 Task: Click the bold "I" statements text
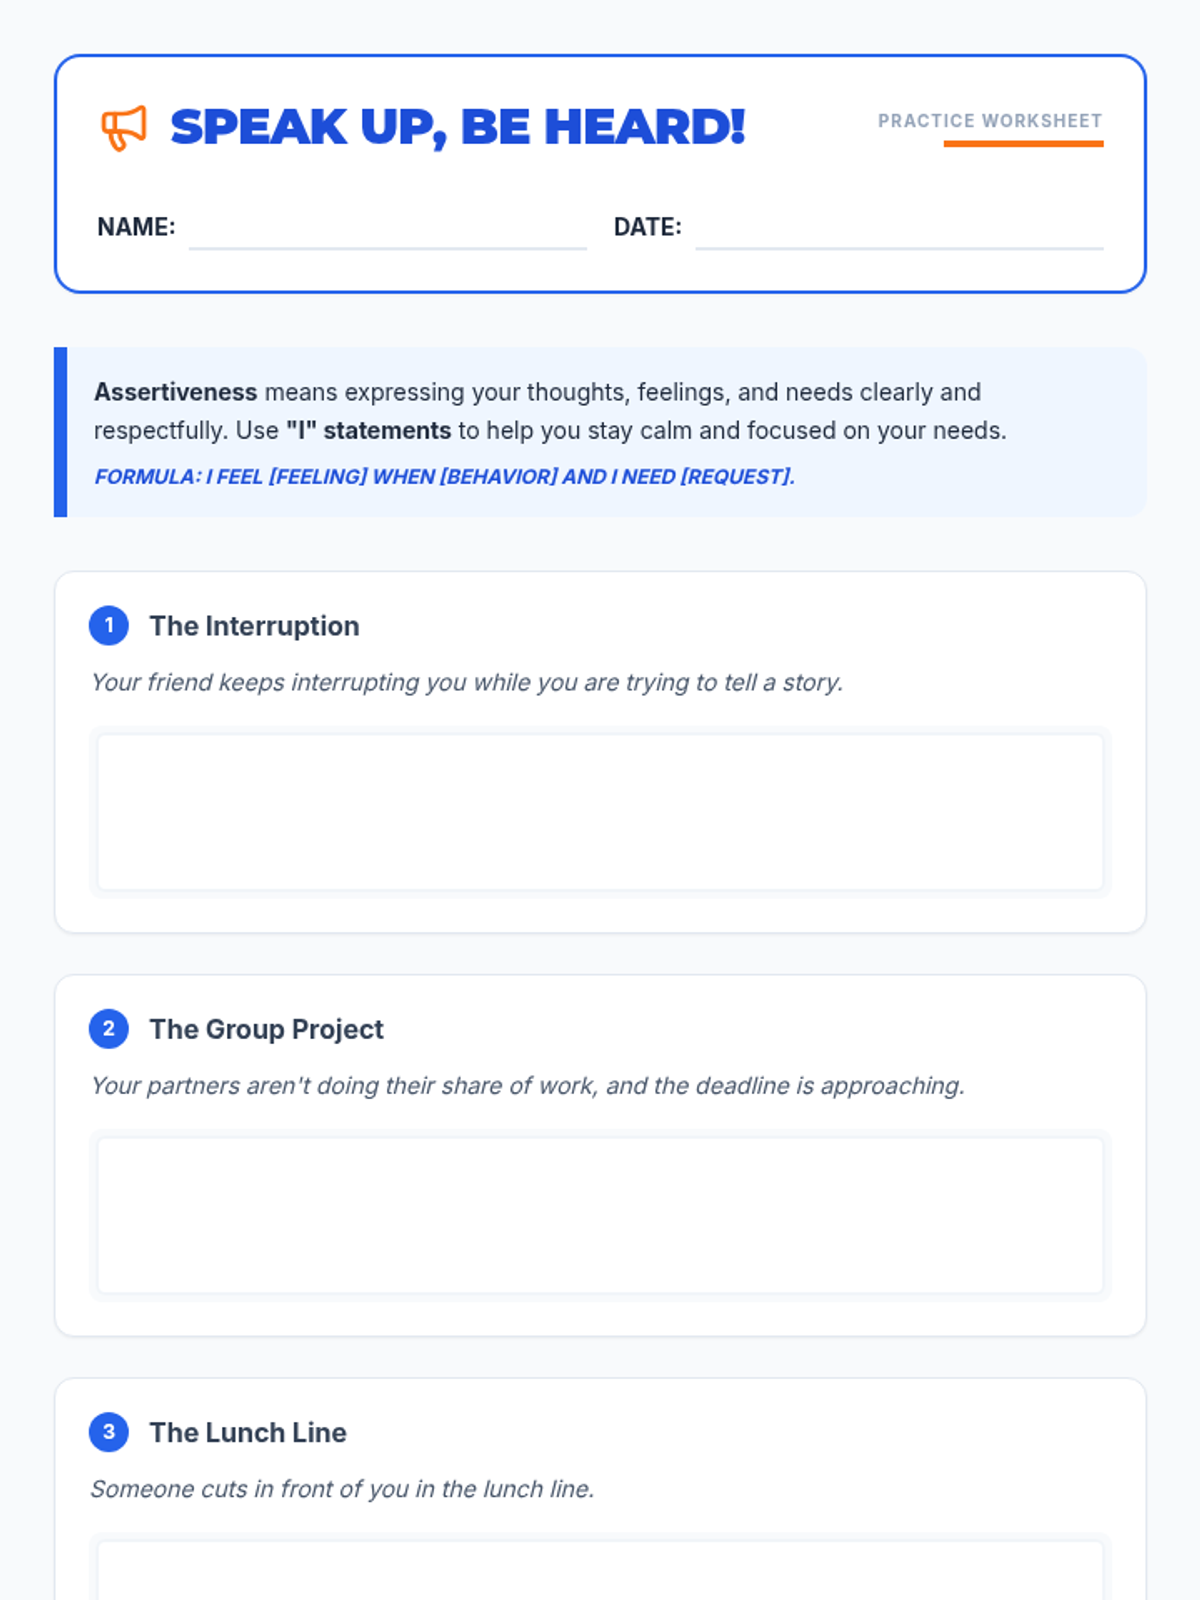pos(368,431)
